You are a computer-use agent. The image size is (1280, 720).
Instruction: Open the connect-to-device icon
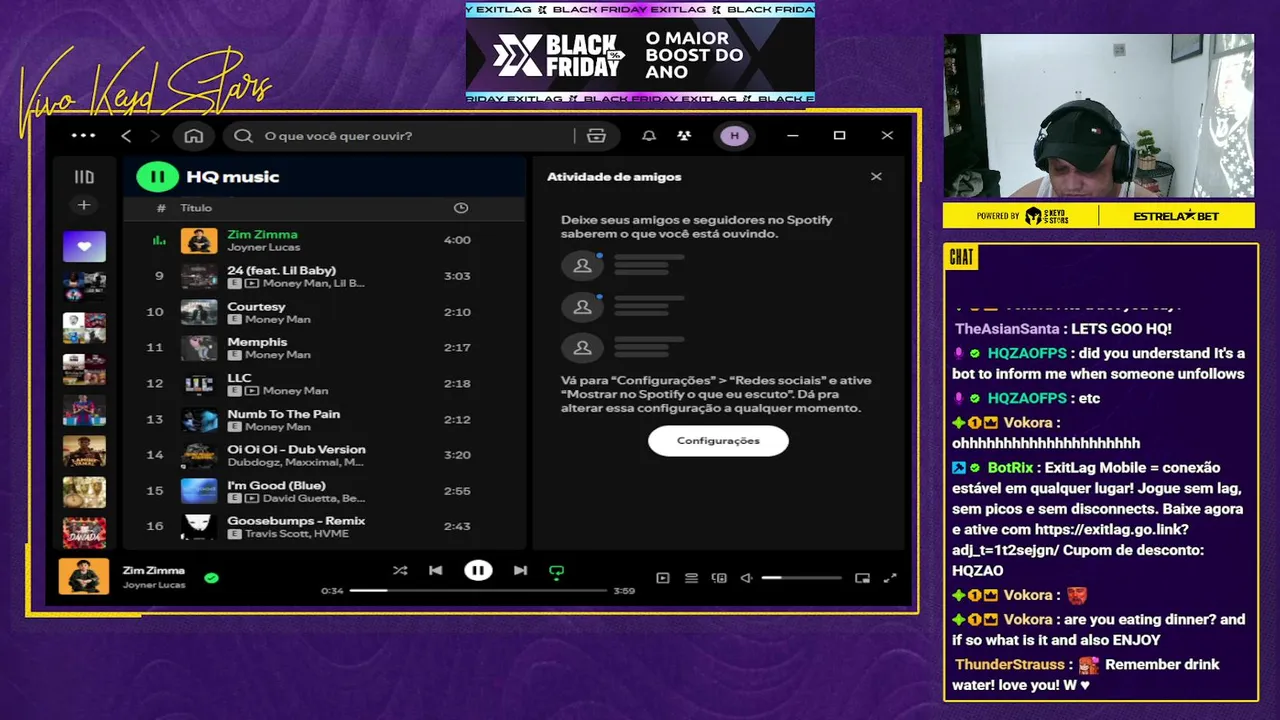coord(719,578)
